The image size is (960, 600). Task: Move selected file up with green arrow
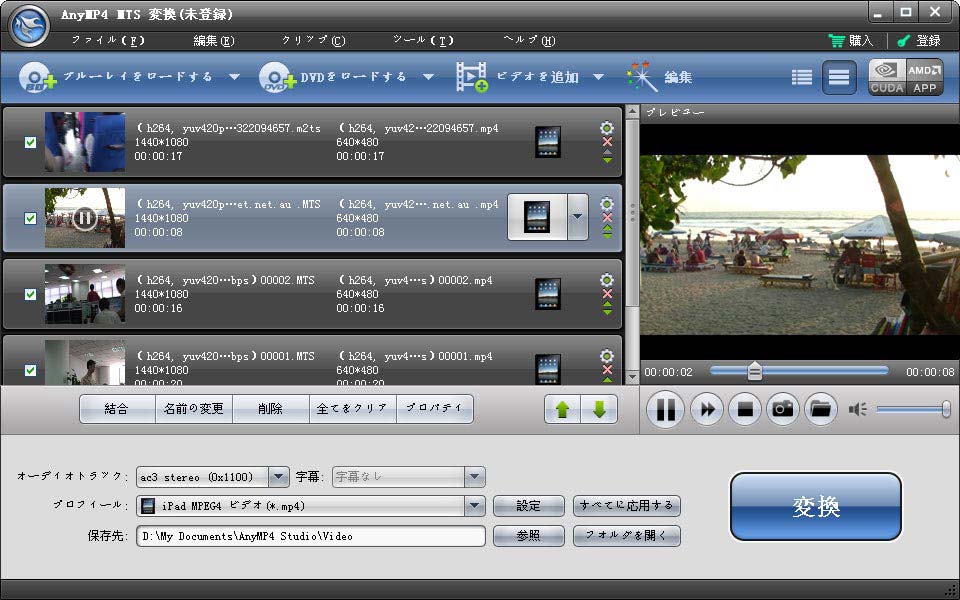pos(562,409)
